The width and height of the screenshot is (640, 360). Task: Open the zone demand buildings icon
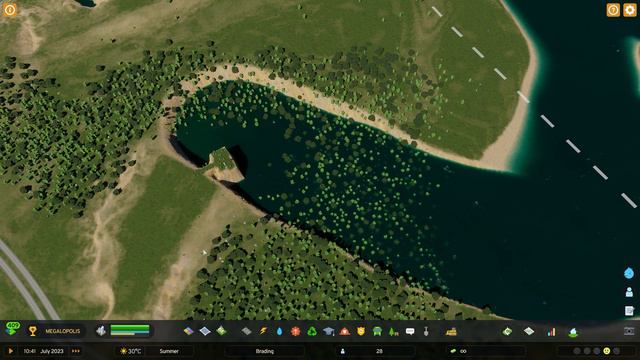(101, 331)
